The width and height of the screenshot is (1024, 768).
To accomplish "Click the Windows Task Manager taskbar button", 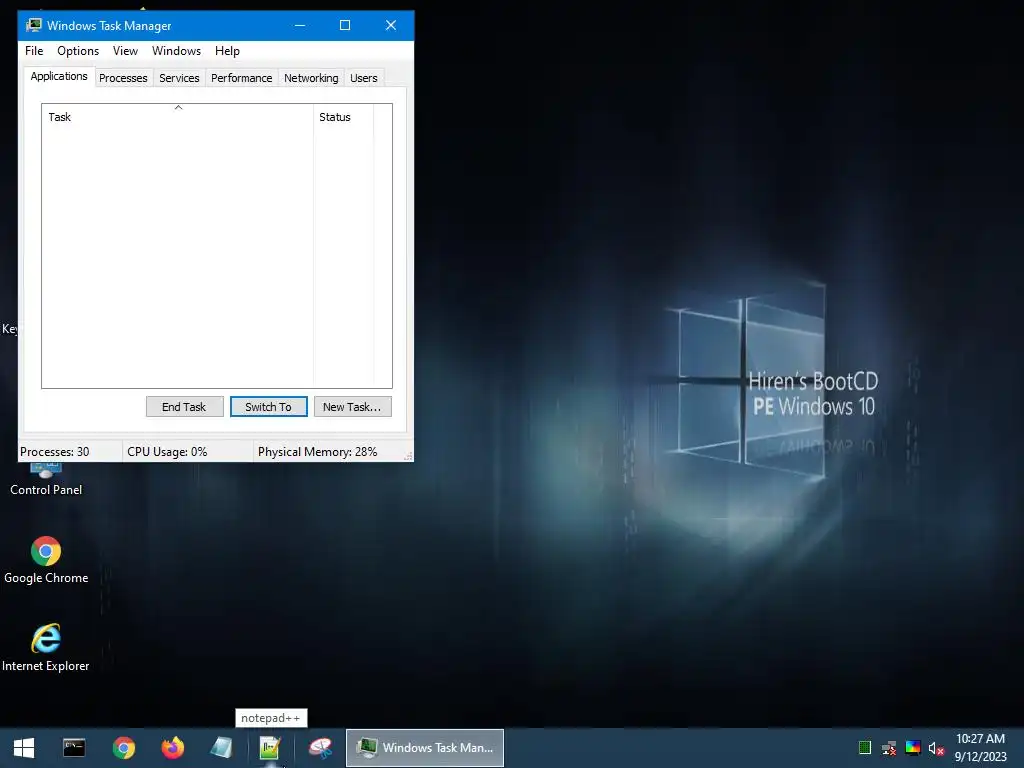I will (424, 748).
